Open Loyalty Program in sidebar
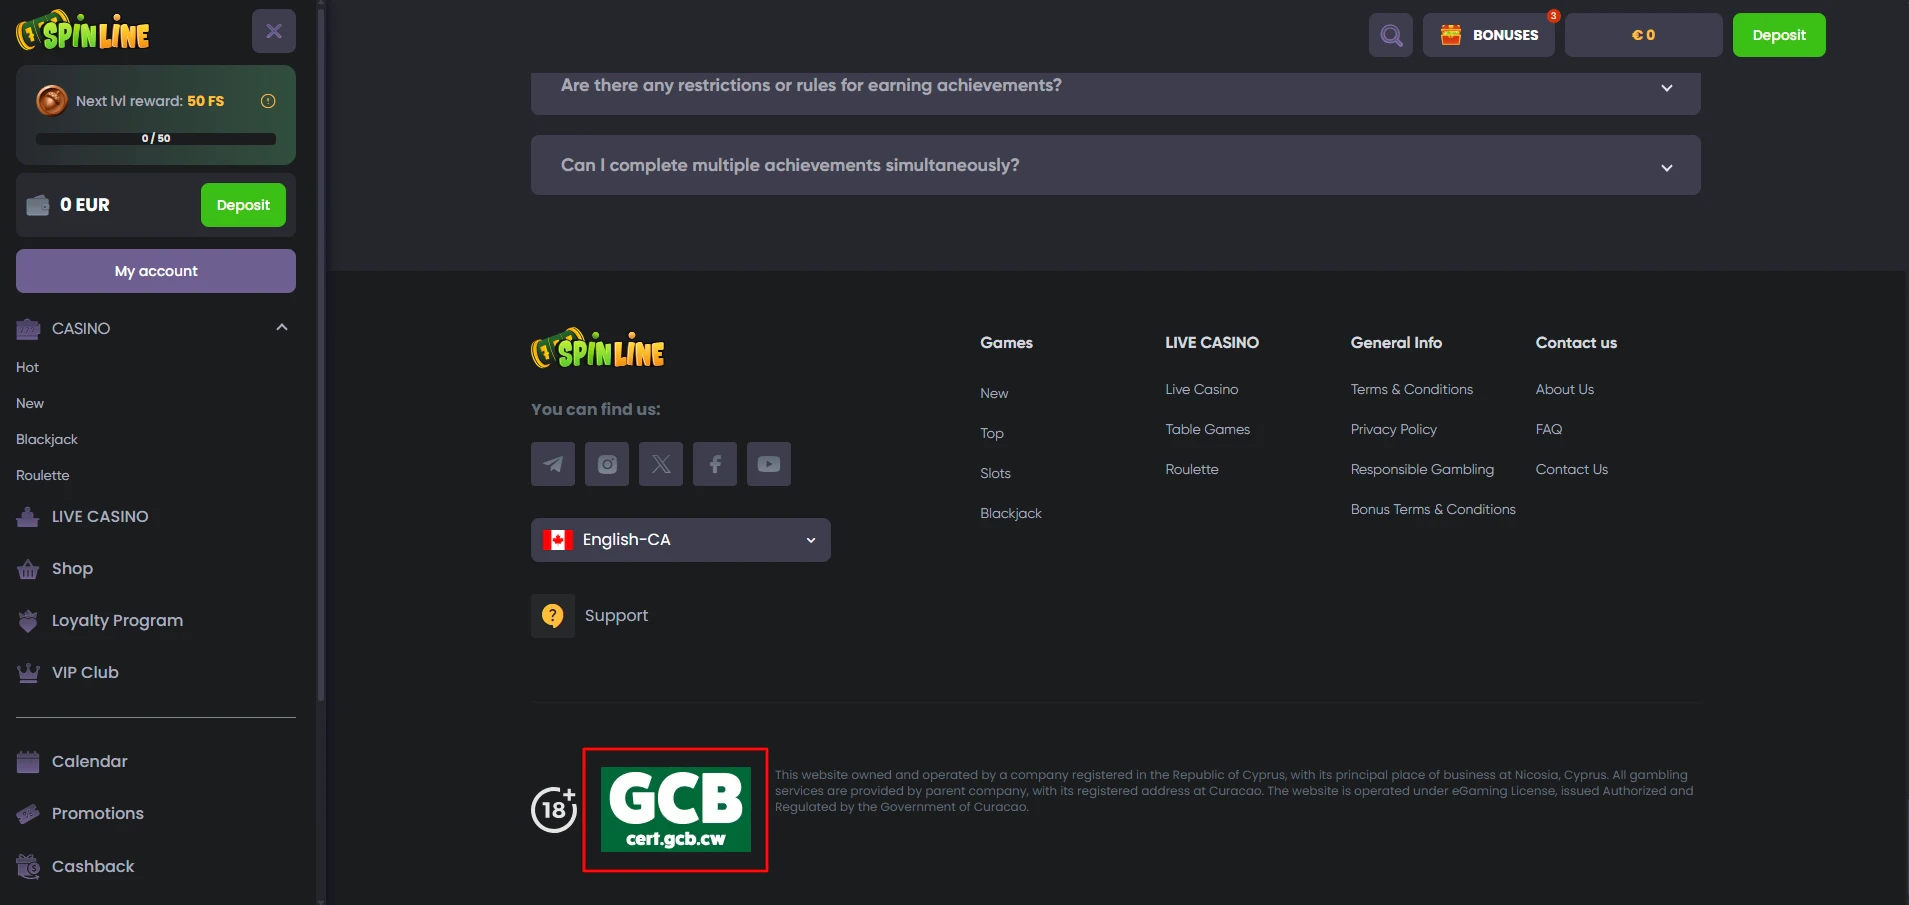This screenshot has width=1909, height=905. click(x=117, y=621)
